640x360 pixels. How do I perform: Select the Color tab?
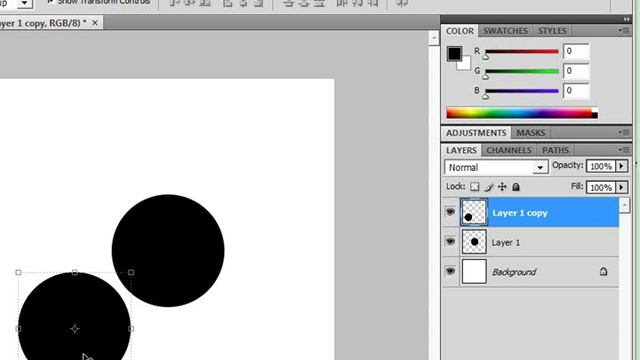point(460,31)
